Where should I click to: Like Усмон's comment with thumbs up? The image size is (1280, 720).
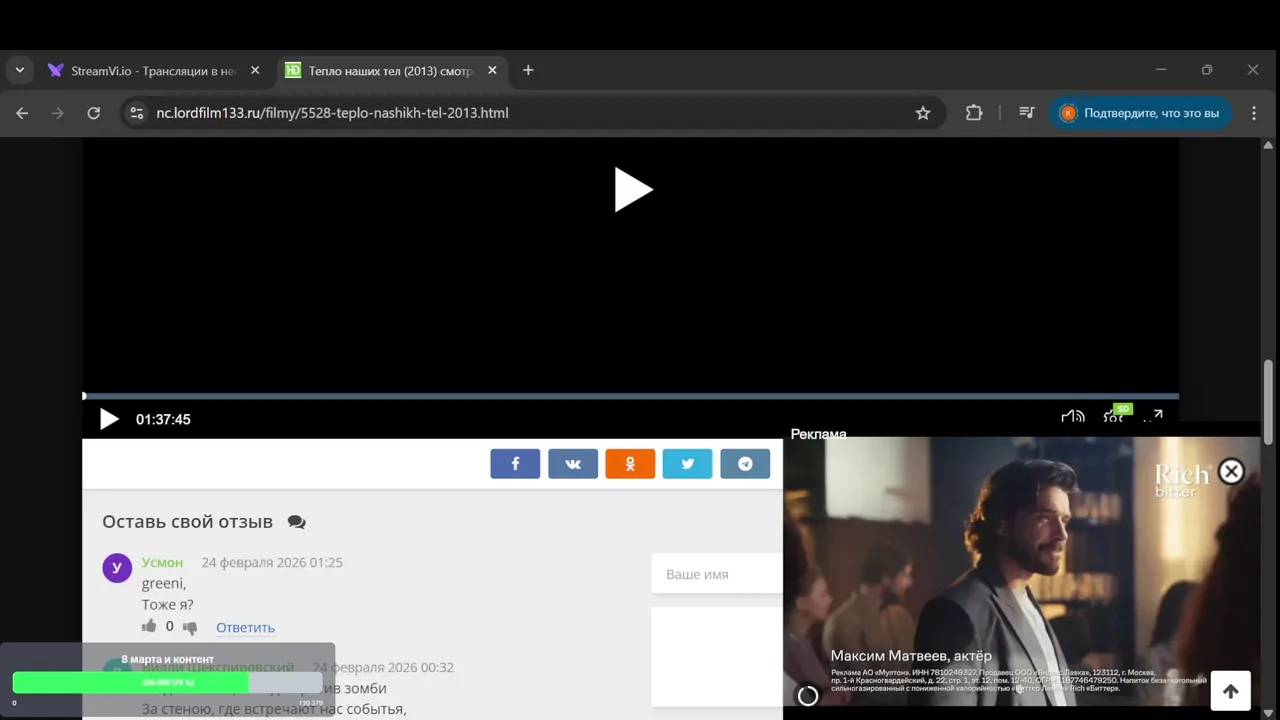[x=149, y=626]
